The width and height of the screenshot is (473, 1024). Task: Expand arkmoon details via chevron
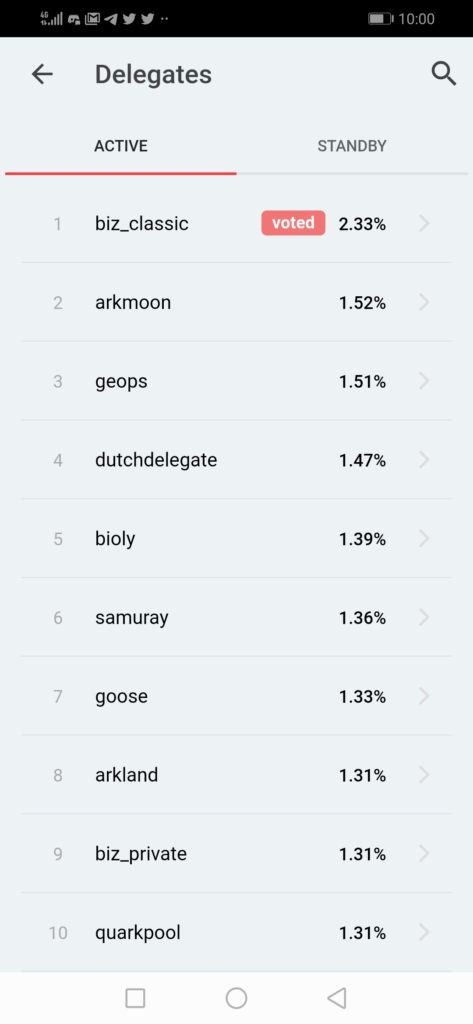tap(425, 302)
